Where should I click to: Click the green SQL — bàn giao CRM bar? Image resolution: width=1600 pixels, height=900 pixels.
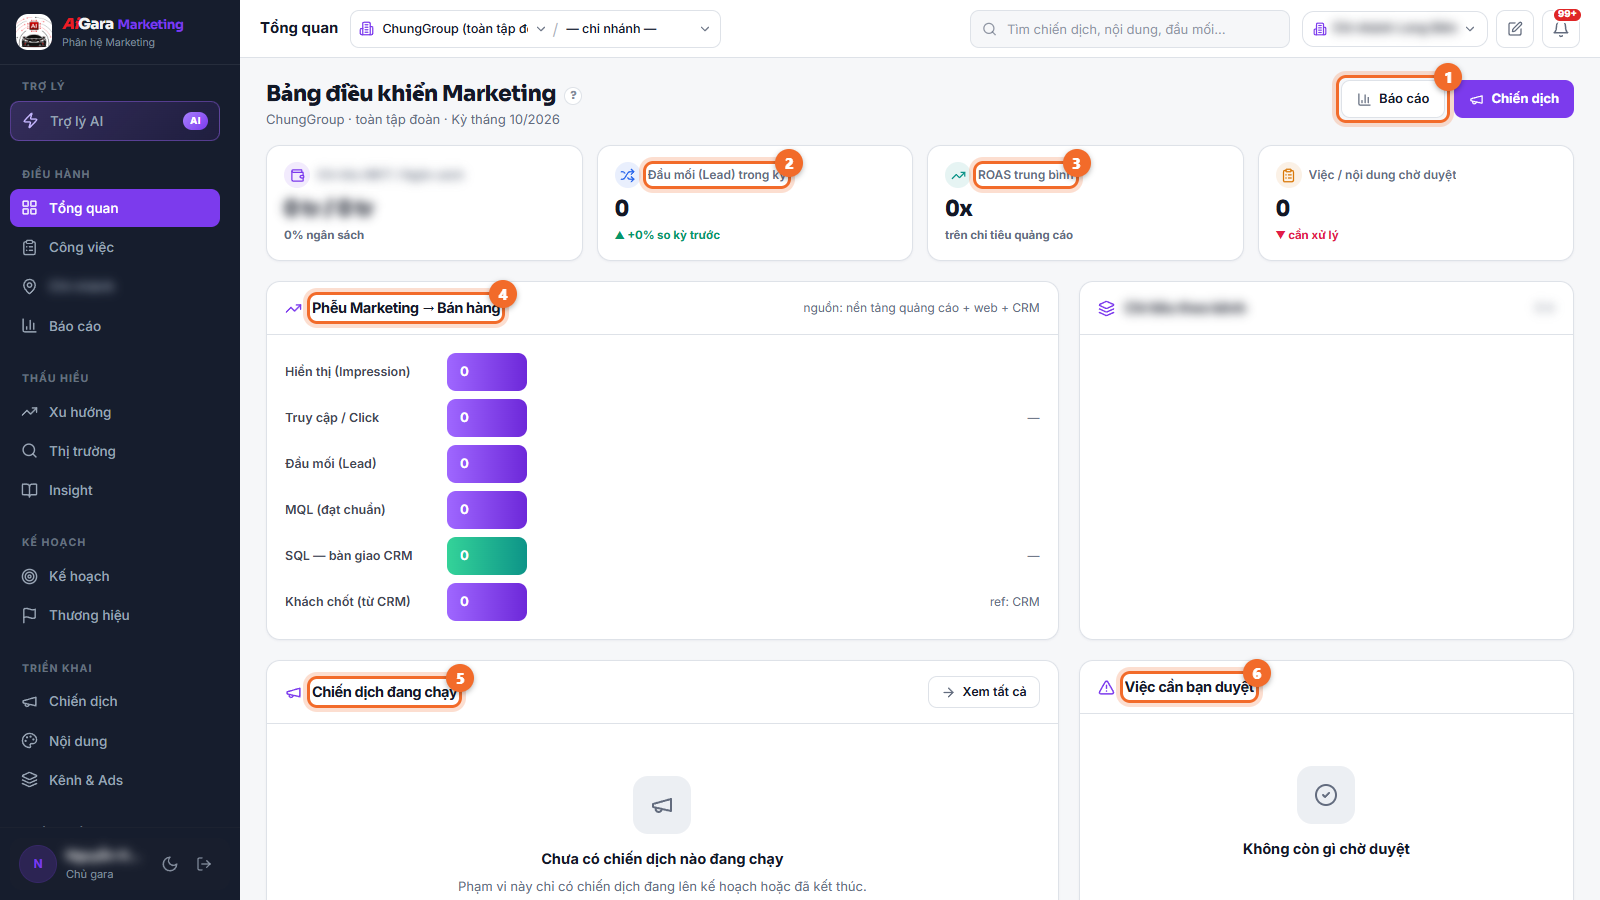tap(487, 556)
